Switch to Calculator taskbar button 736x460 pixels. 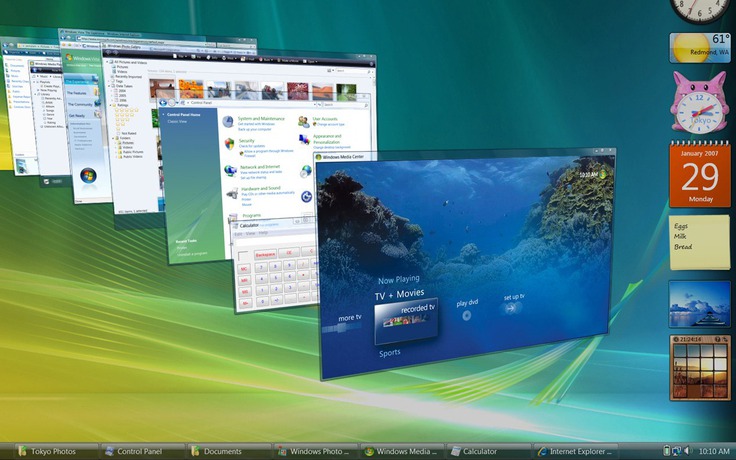489,451
